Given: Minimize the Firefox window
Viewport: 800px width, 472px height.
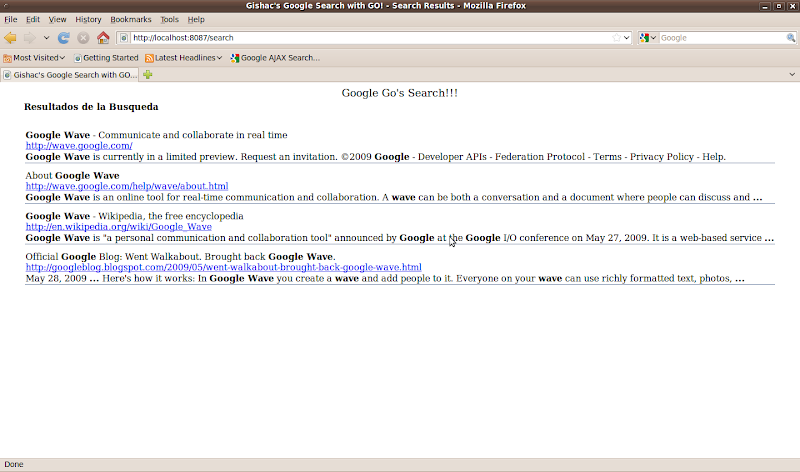Looking at the screenshot, I should point(764,6).
